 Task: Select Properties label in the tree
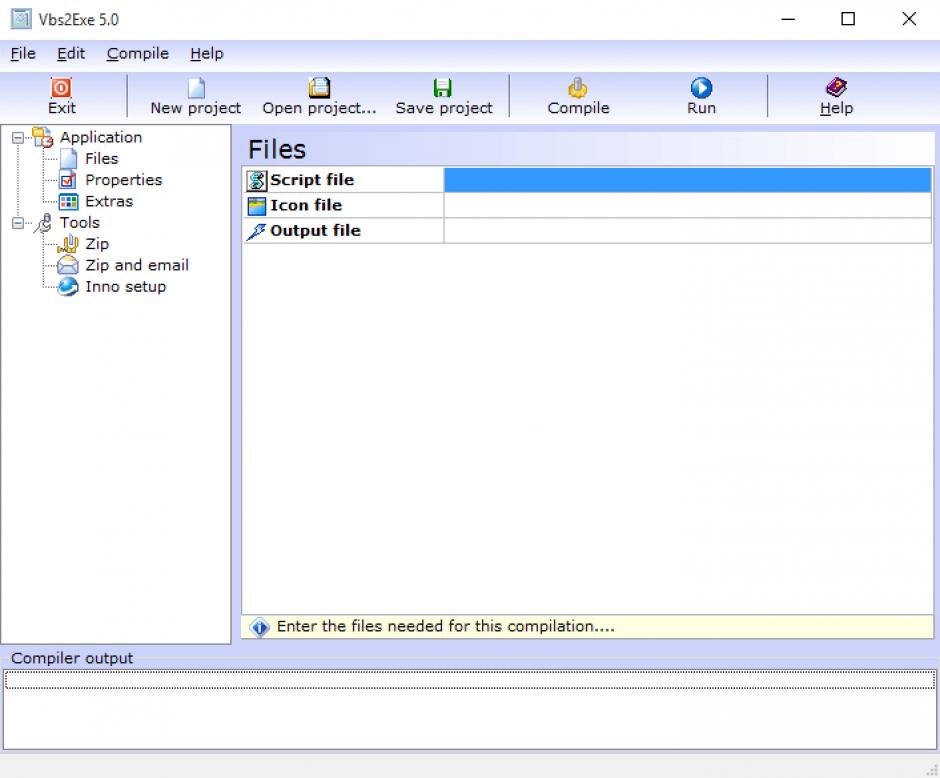[123, 180]
